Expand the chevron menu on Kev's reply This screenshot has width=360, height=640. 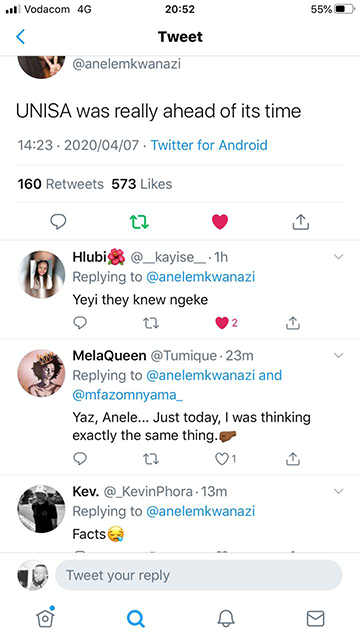point(339,491)
